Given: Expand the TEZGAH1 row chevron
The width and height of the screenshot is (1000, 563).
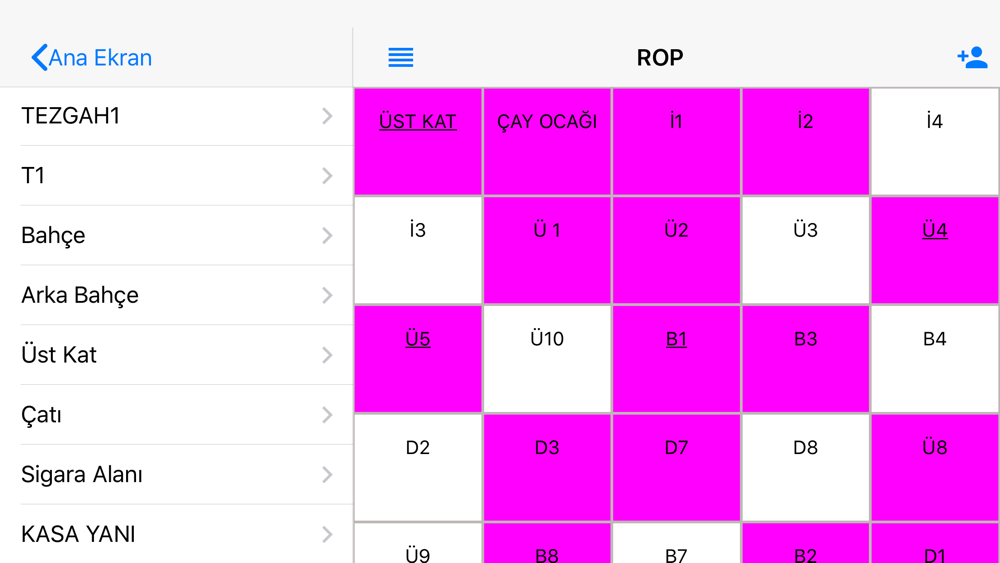Looking at the screenshot, I should coord(327,116).
